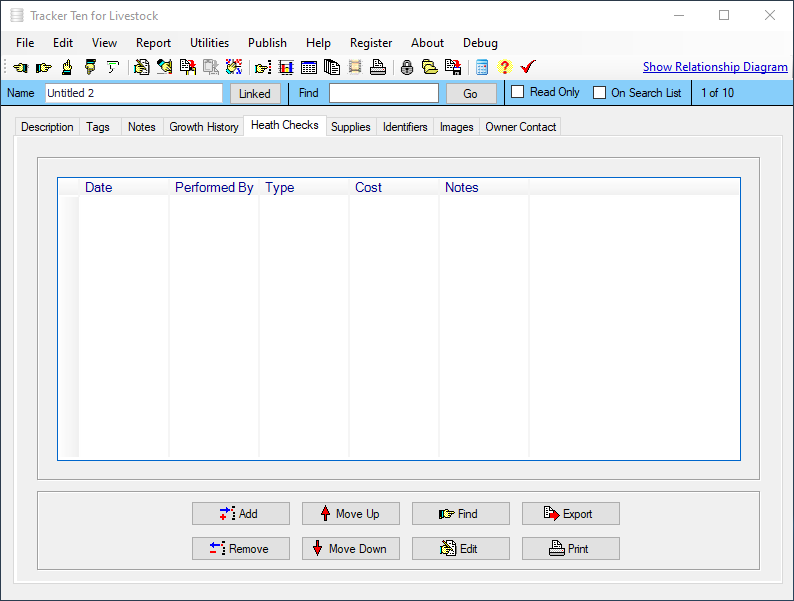794x601 pixels.
Task: Open the Edit menu
Action: pos(63,43)
